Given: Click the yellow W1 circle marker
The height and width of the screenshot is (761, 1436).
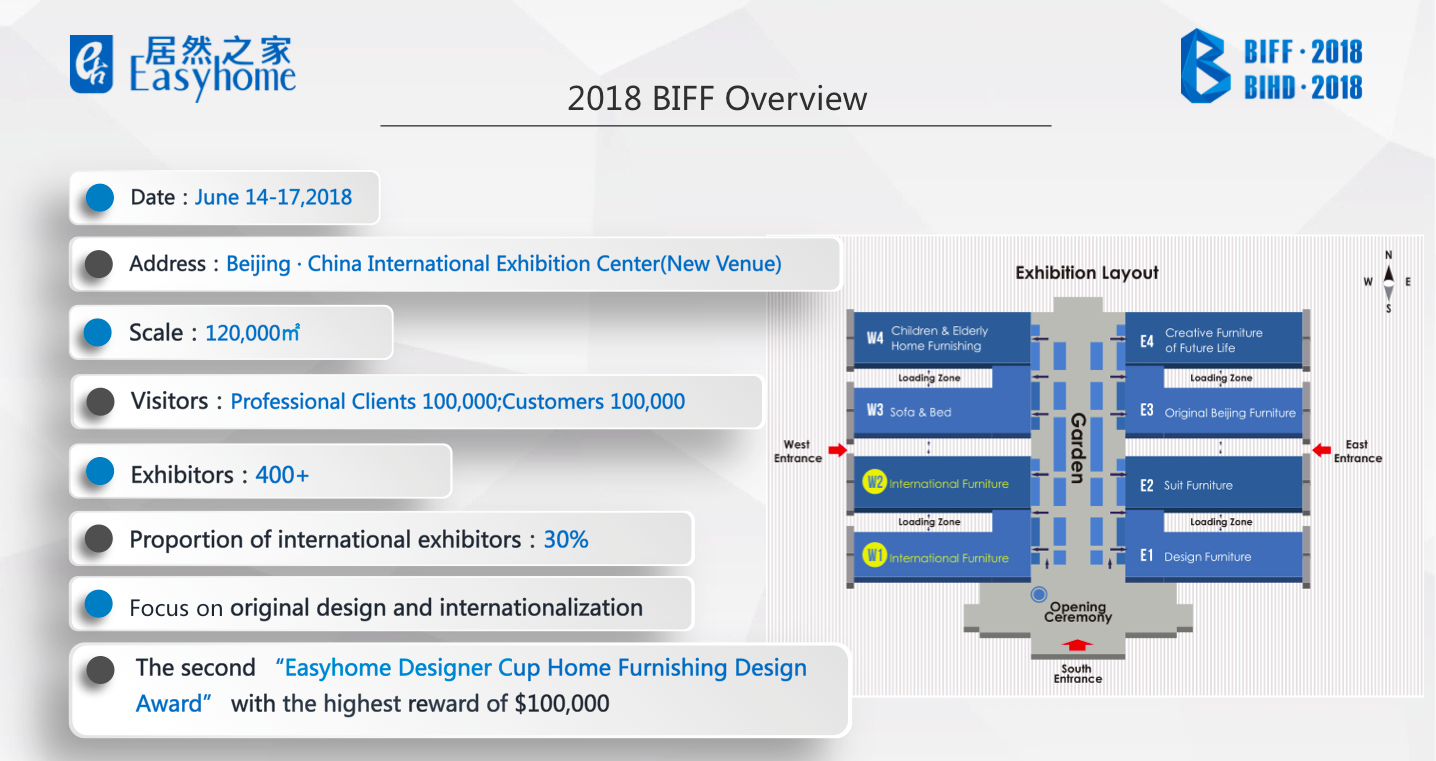Looking at the screenshot, I should [x=875, y=555].
